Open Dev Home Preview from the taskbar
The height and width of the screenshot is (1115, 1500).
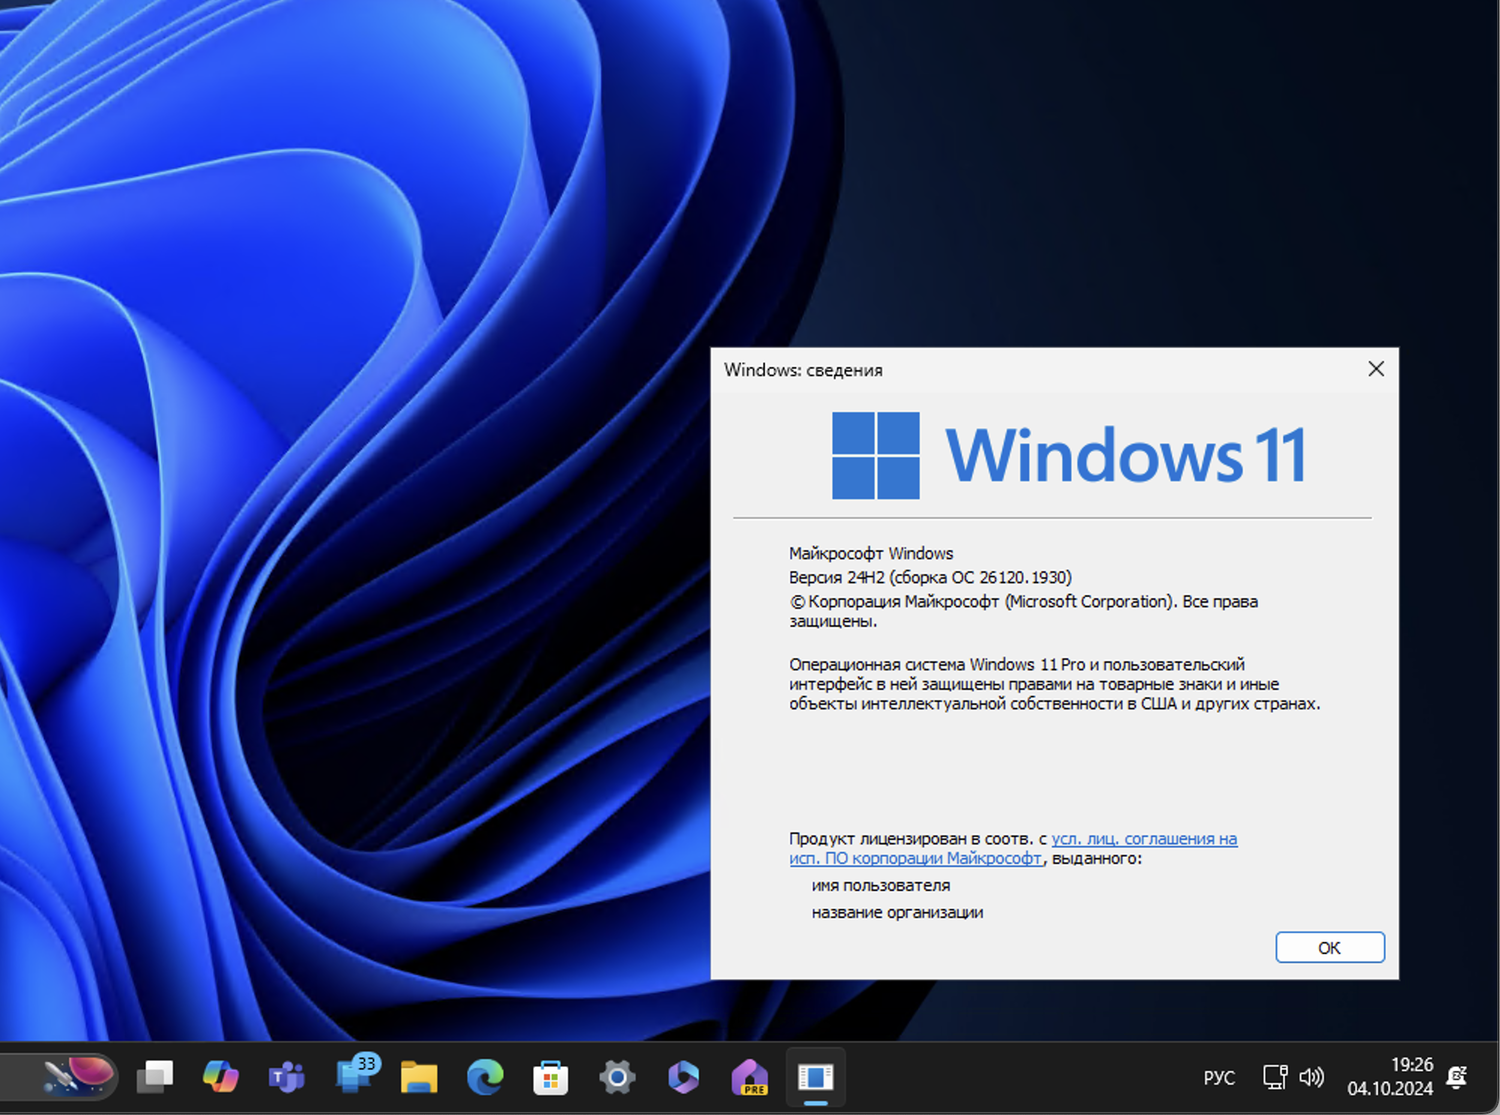(749, 1077)
